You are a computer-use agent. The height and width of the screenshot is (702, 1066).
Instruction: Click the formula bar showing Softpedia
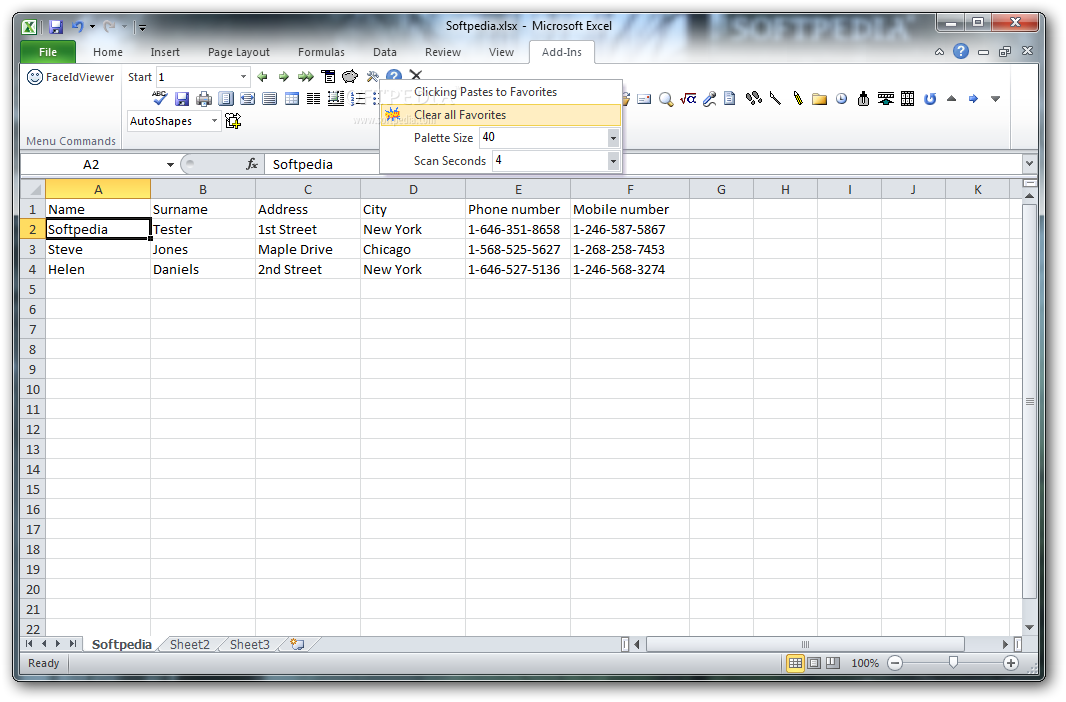click(643, 164)
